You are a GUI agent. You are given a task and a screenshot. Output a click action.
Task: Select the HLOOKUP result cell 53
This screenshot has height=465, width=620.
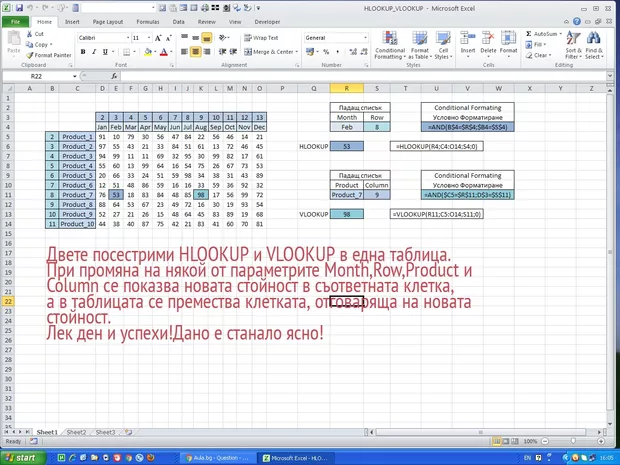coord(347,146)
